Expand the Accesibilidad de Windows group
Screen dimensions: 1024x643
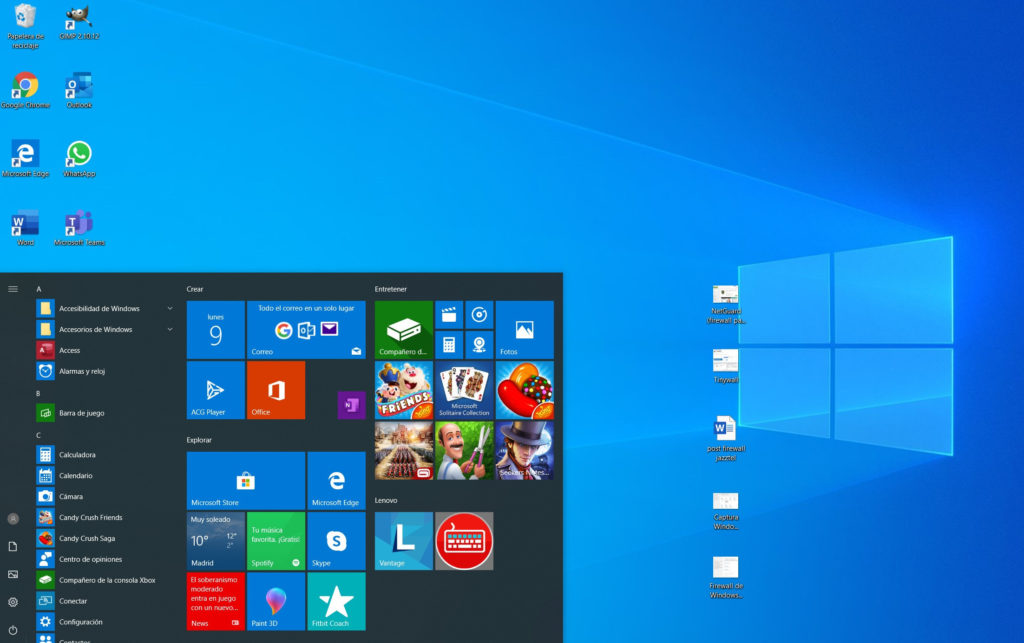click(100, 308)
